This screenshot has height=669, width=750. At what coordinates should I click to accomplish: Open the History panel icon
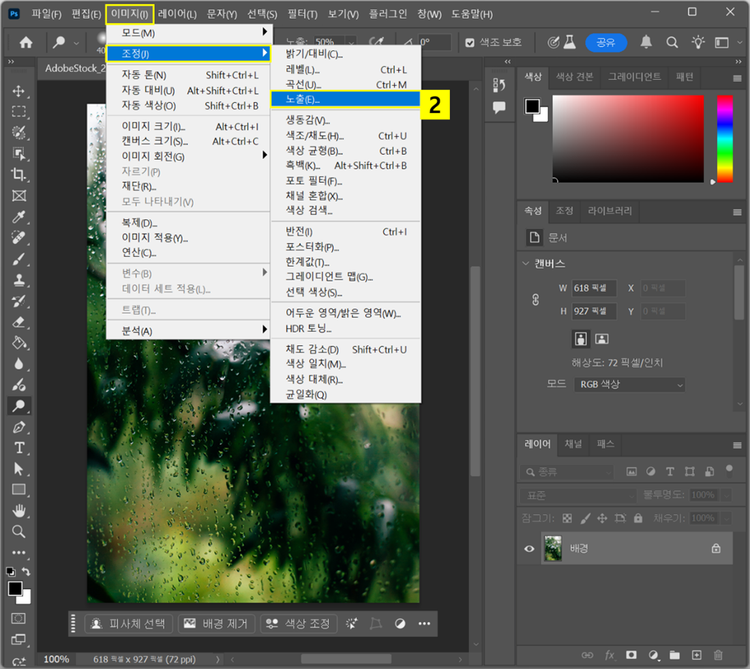tap(499, 83)
